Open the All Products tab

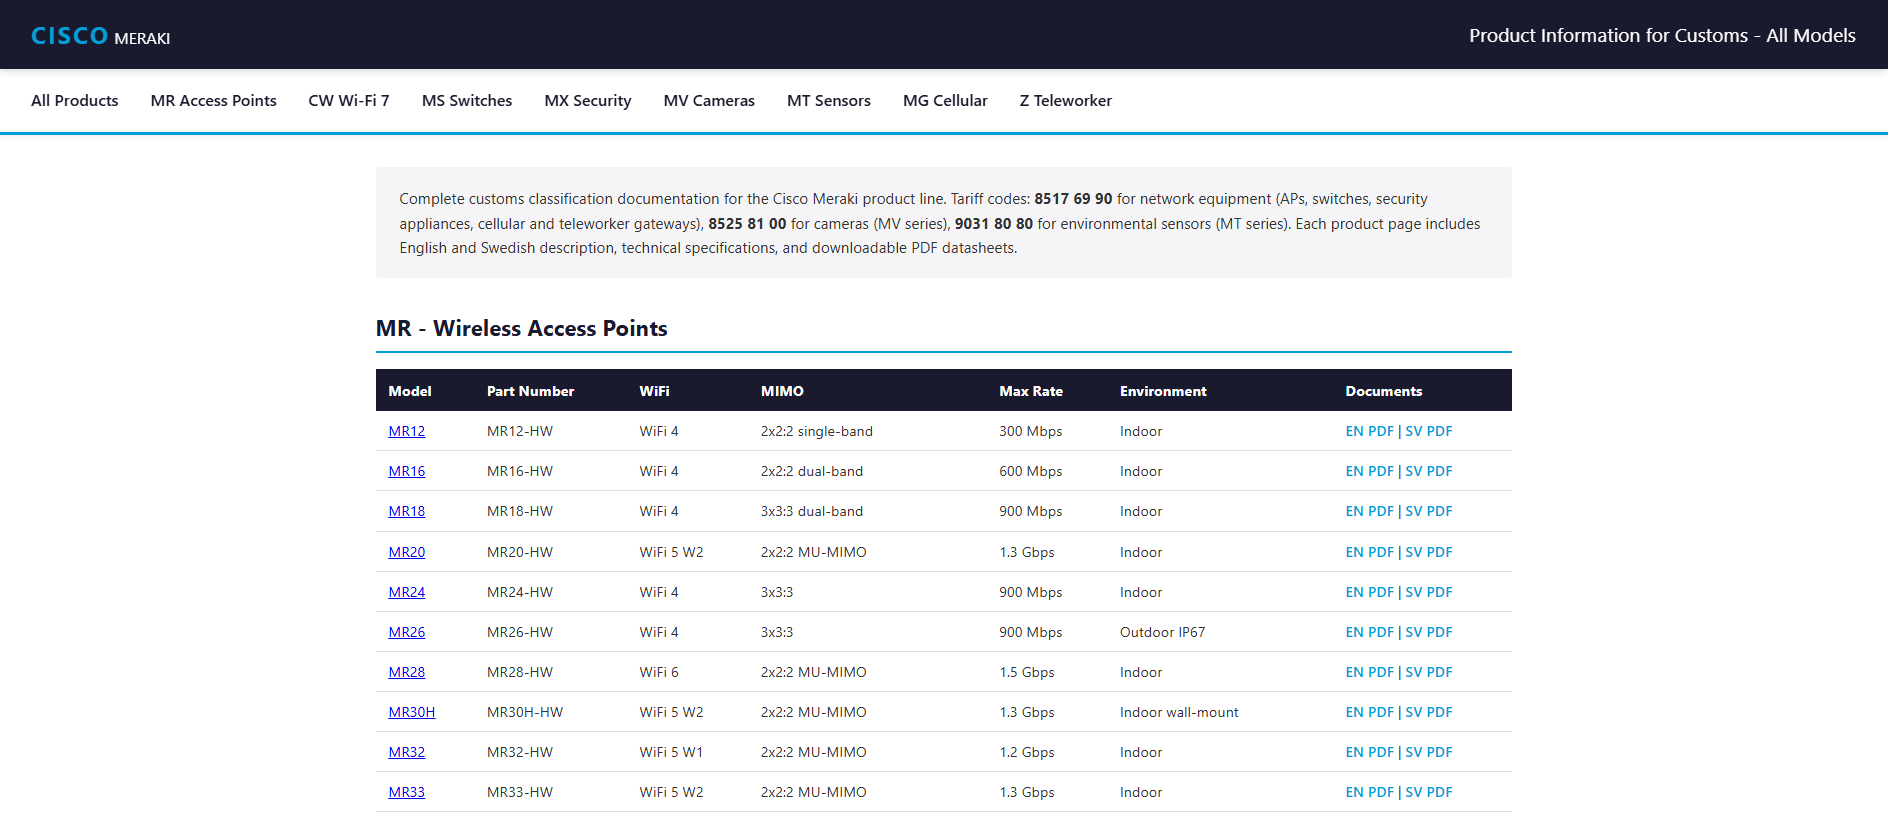click(75, 100)
